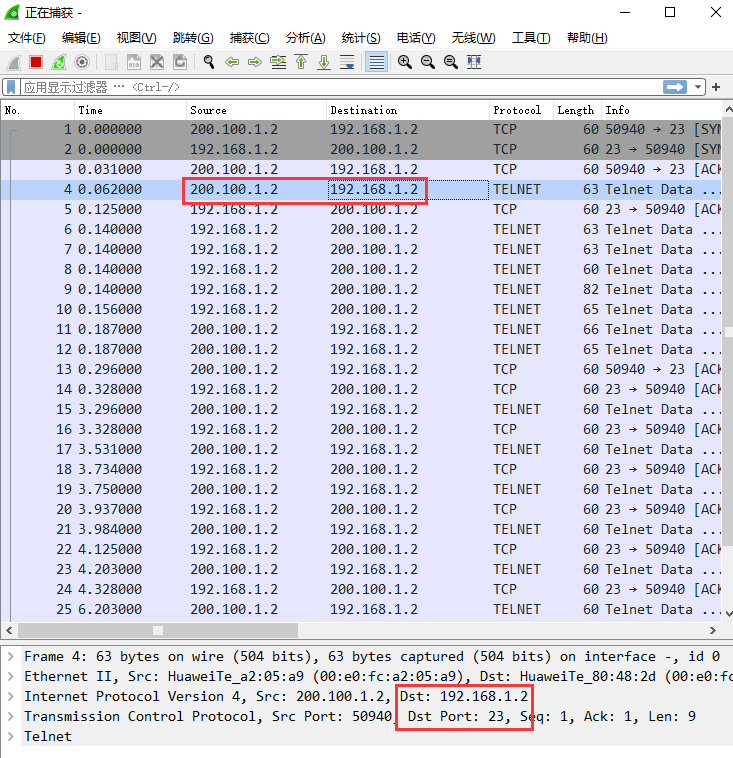The image size is (733, 758).
Task: Open the find packet magnifier tool
Action: 208,62
